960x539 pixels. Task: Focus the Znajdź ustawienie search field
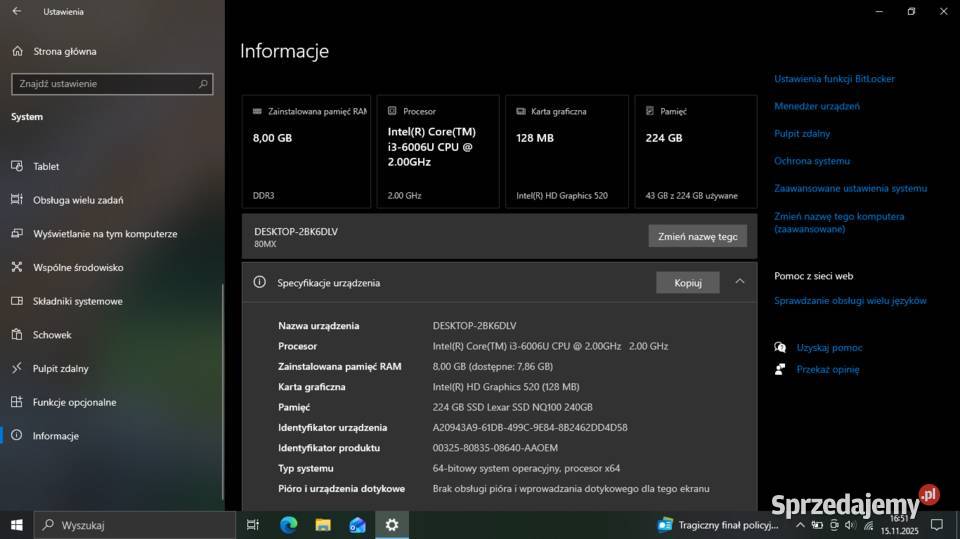(x=112, y=84)
